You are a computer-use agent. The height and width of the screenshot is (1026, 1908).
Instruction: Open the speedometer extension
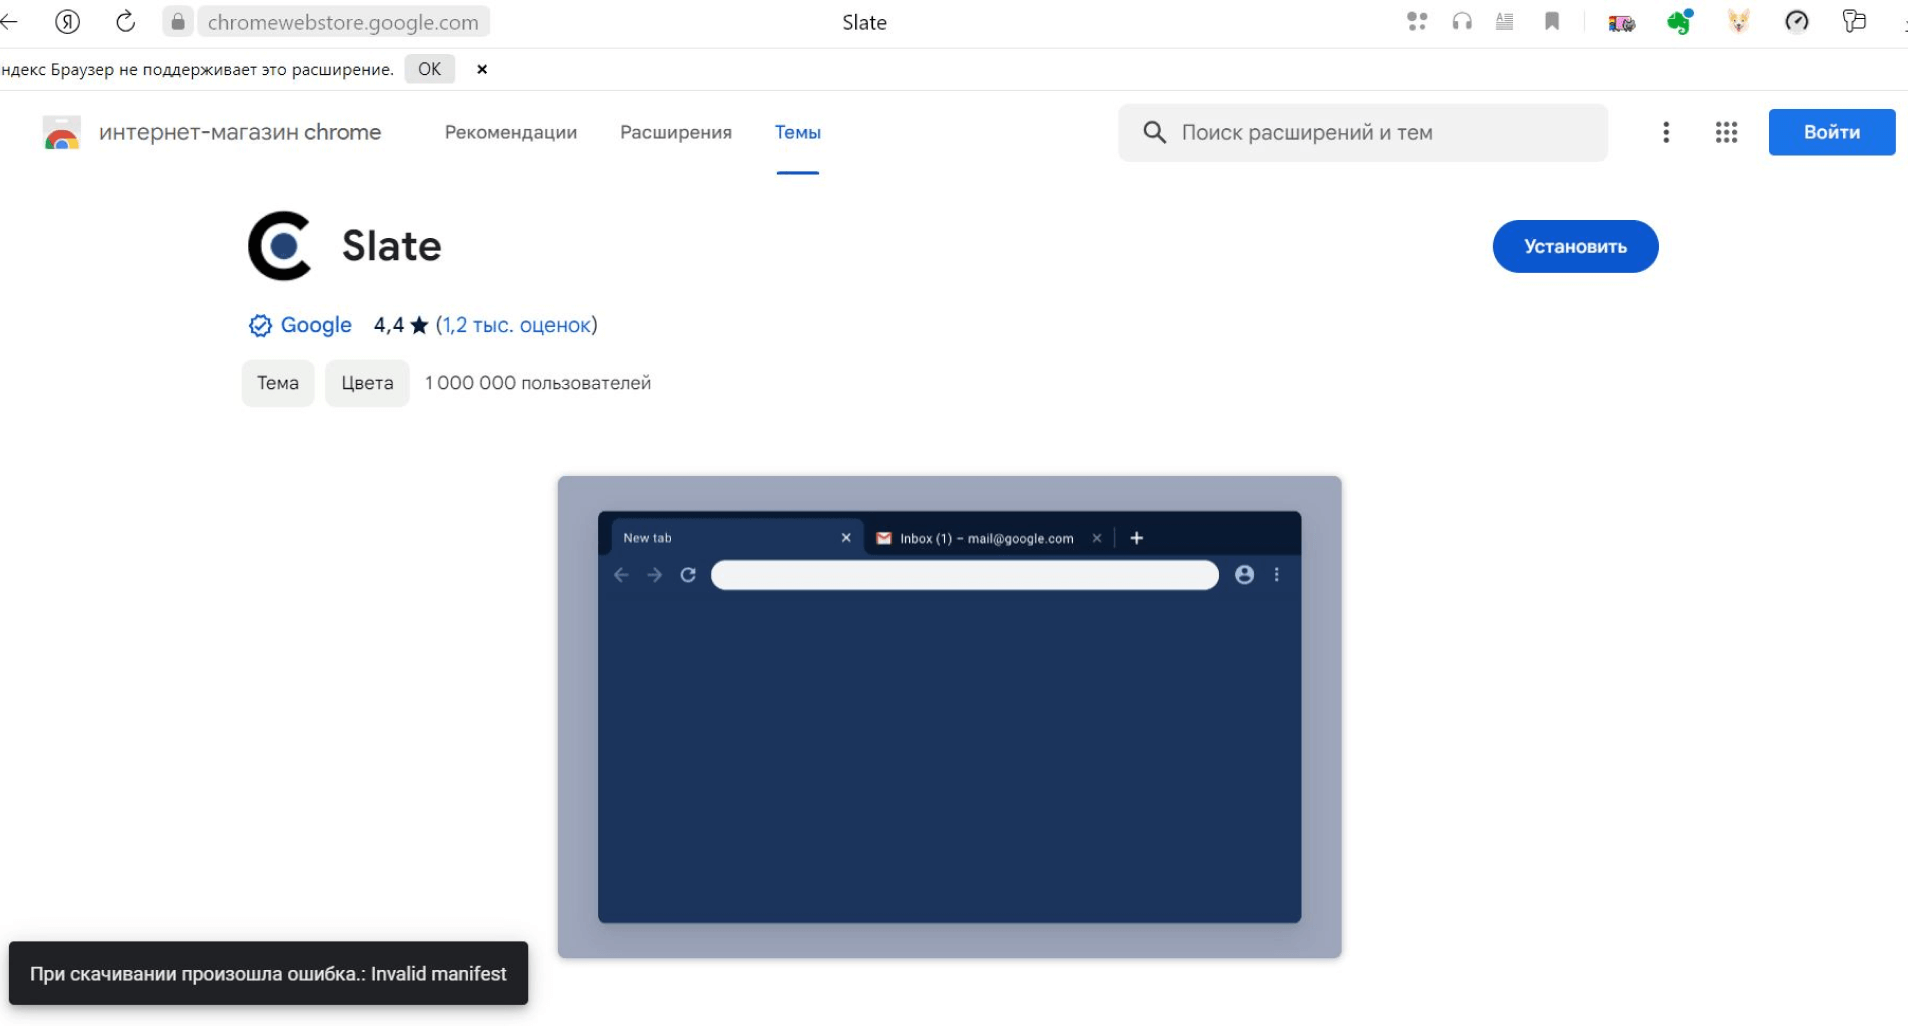[1796, 22]
